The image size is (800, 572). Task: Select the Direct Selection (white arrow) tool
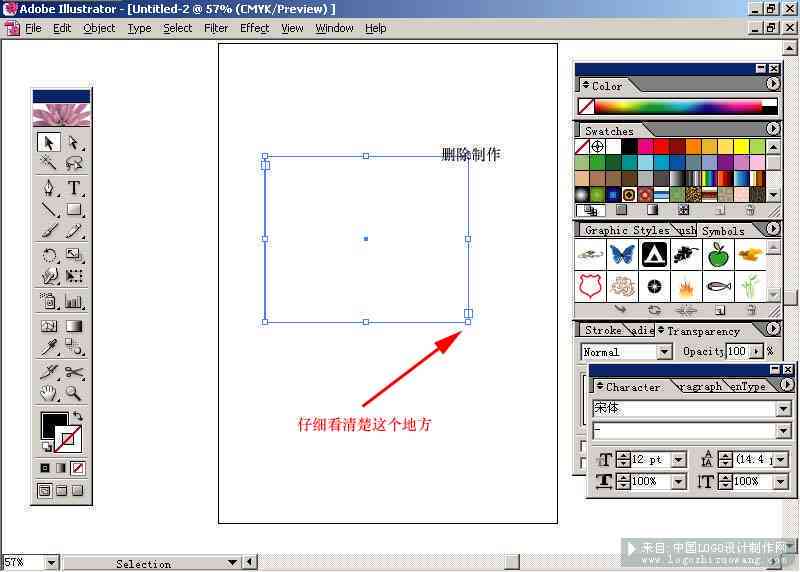coord(73,142)
